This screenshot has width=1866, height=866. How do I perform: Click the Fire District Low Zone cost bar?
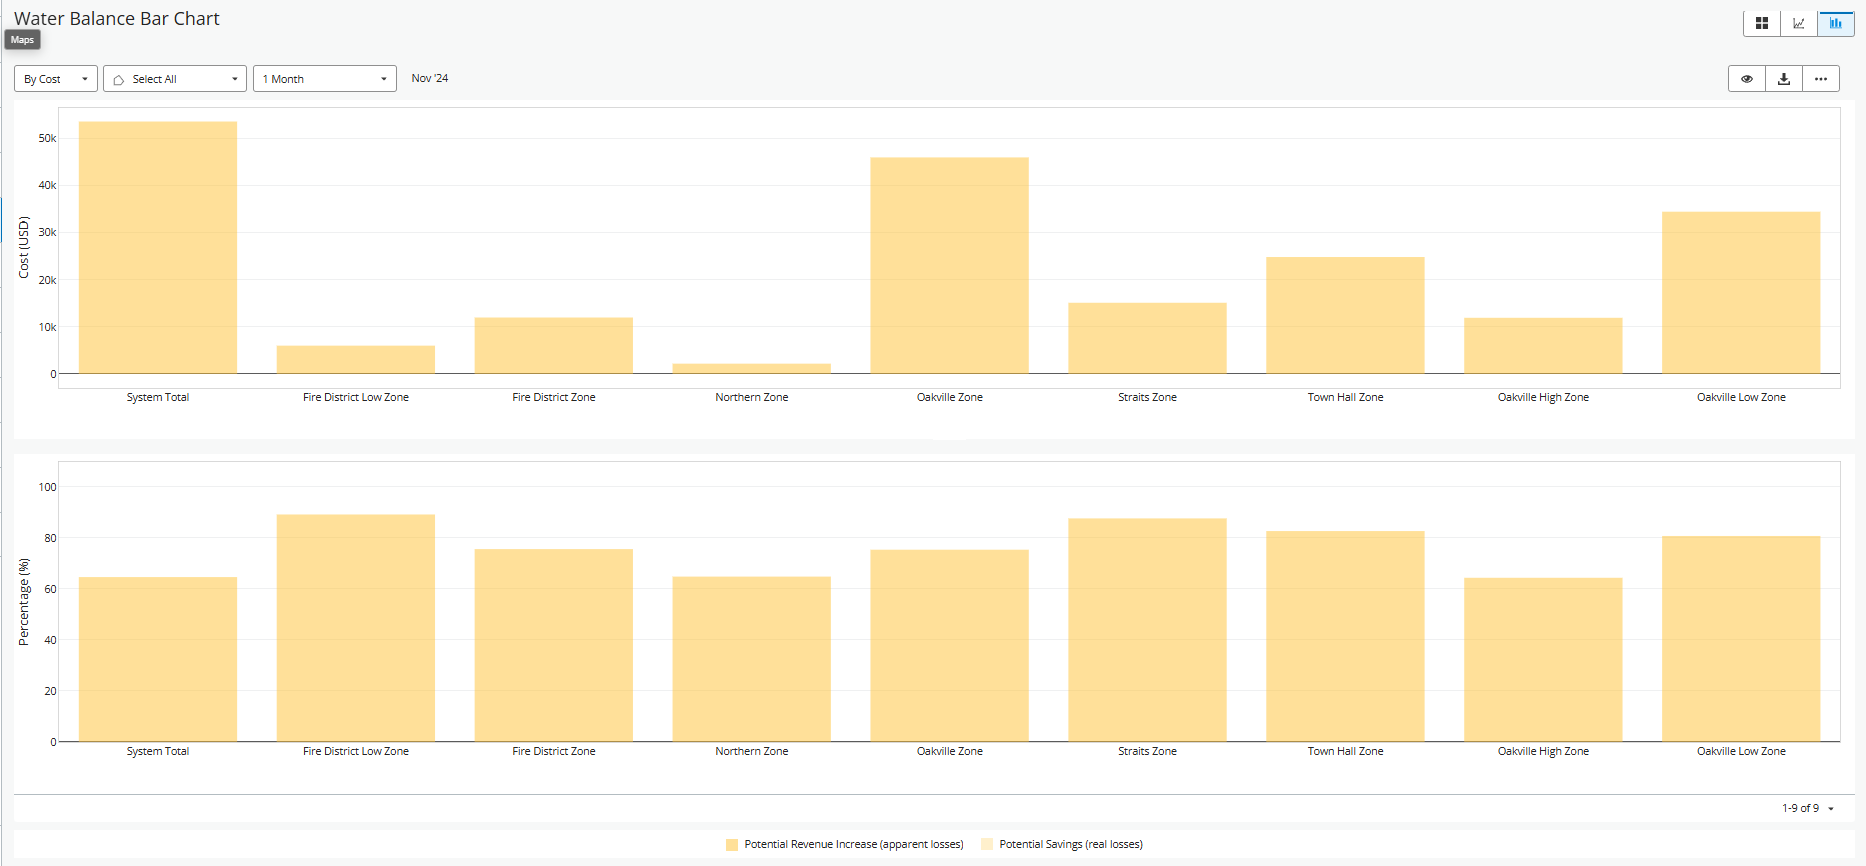(356, 360)
